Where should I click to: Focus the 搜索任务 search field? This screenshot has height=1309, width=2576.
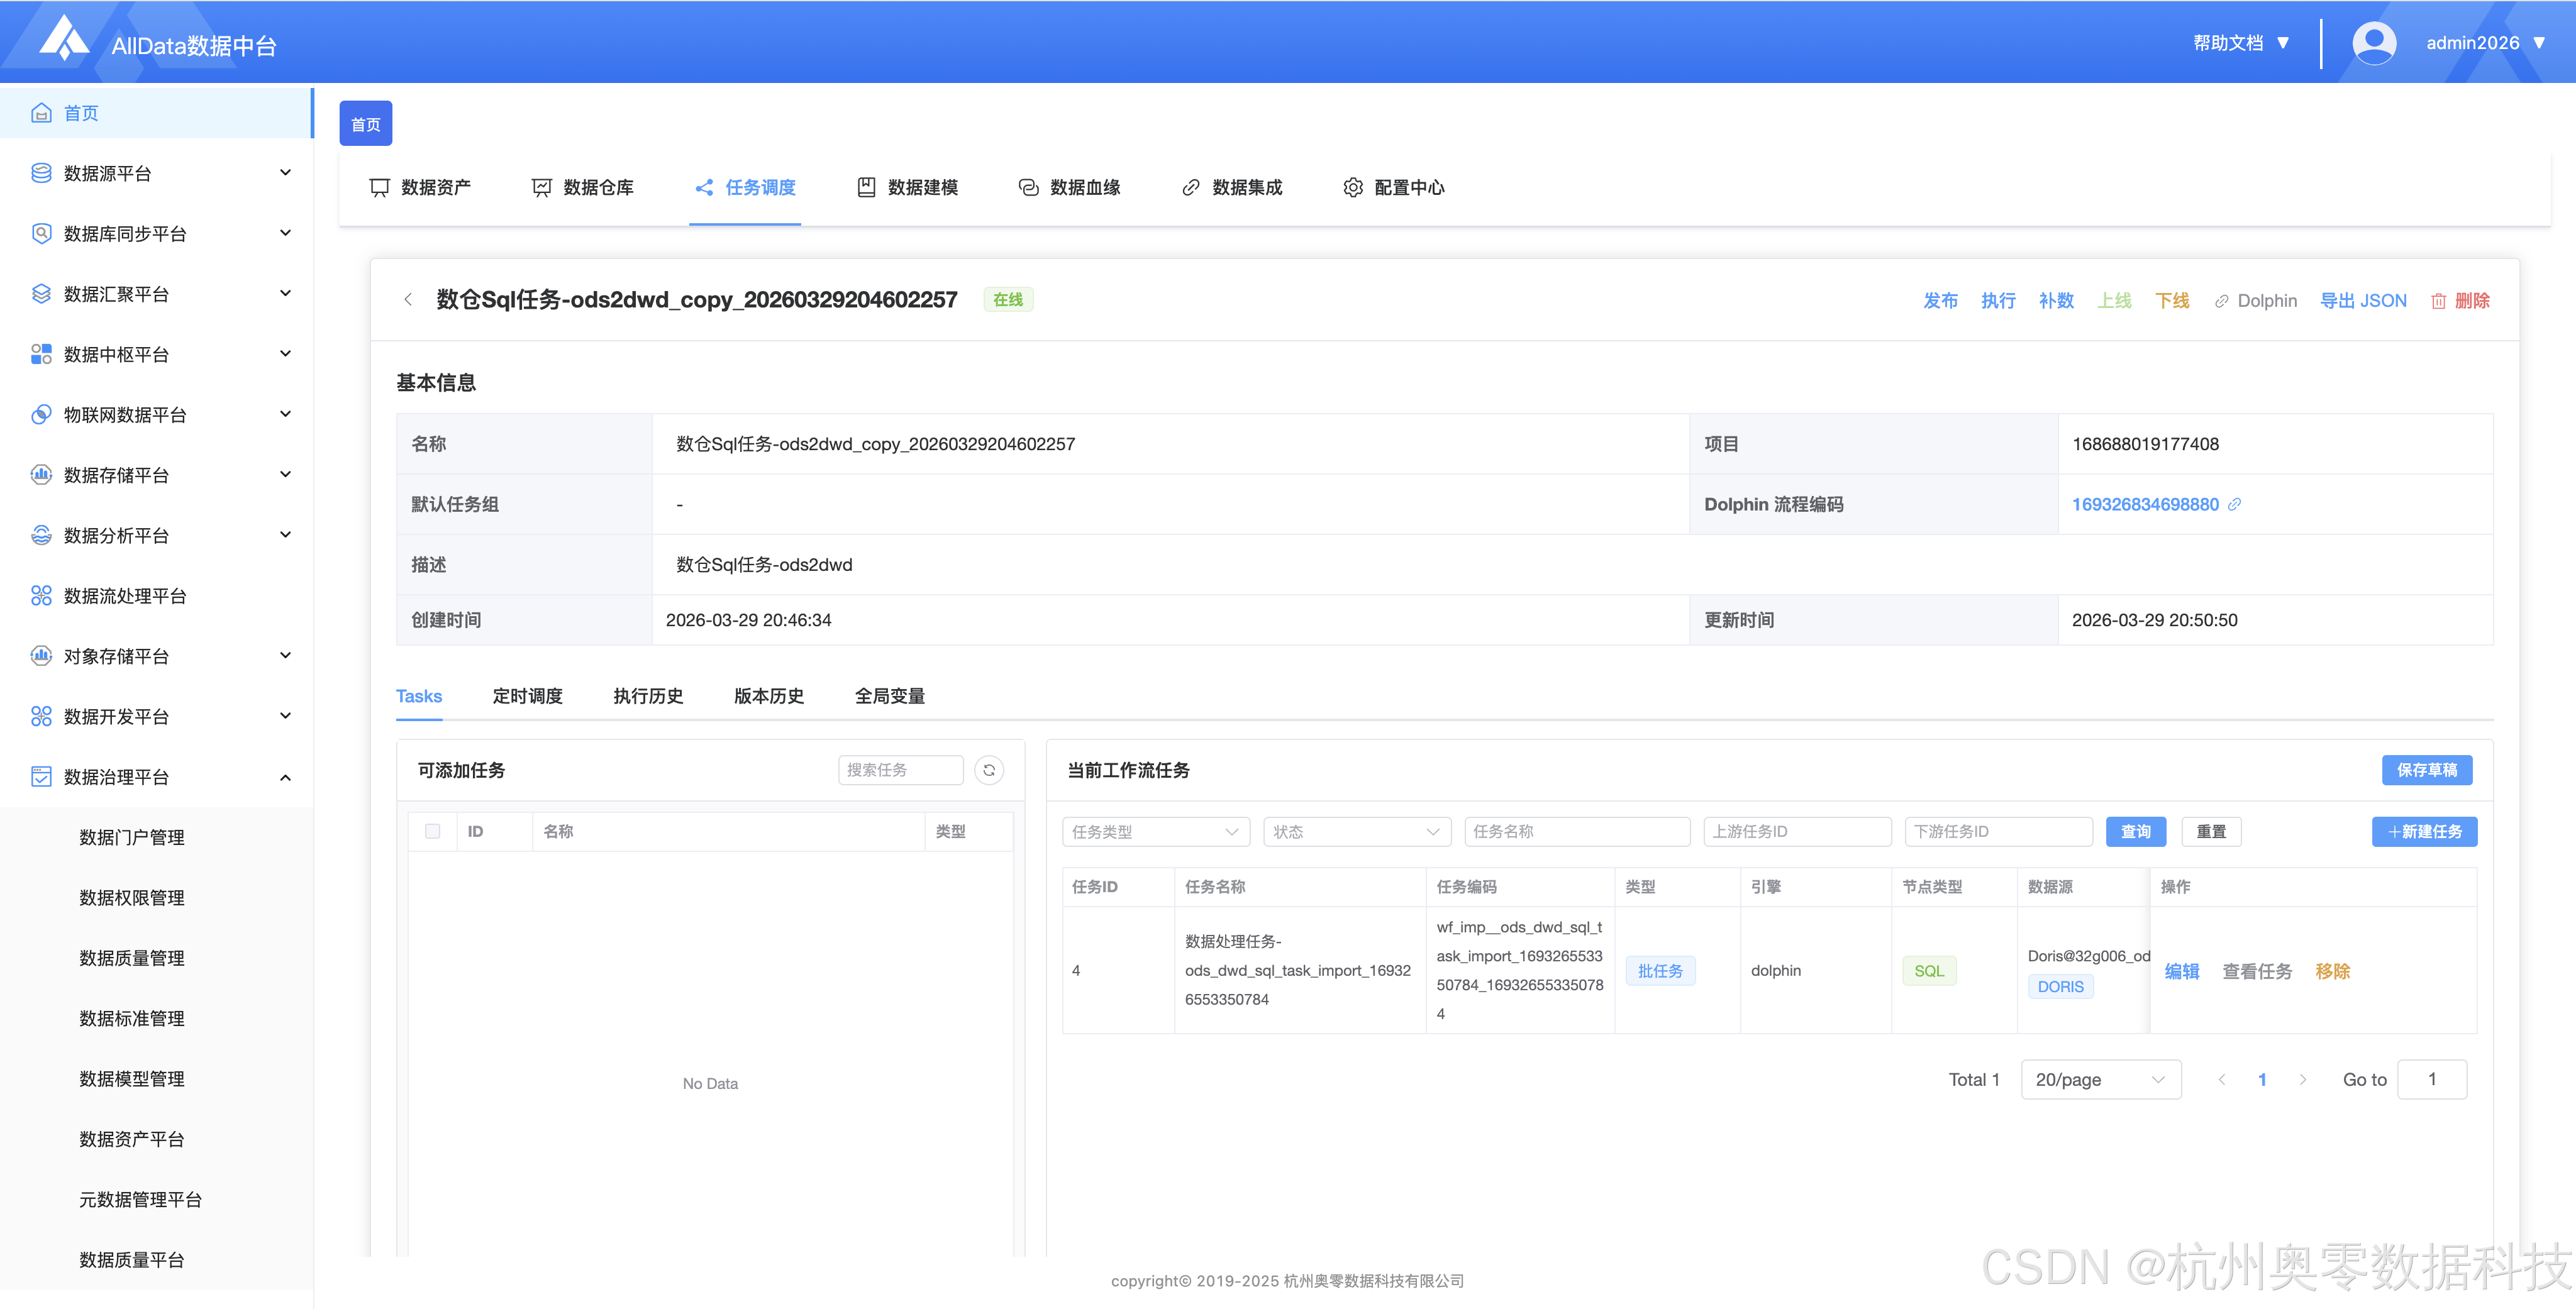click(x=900, y=770)
